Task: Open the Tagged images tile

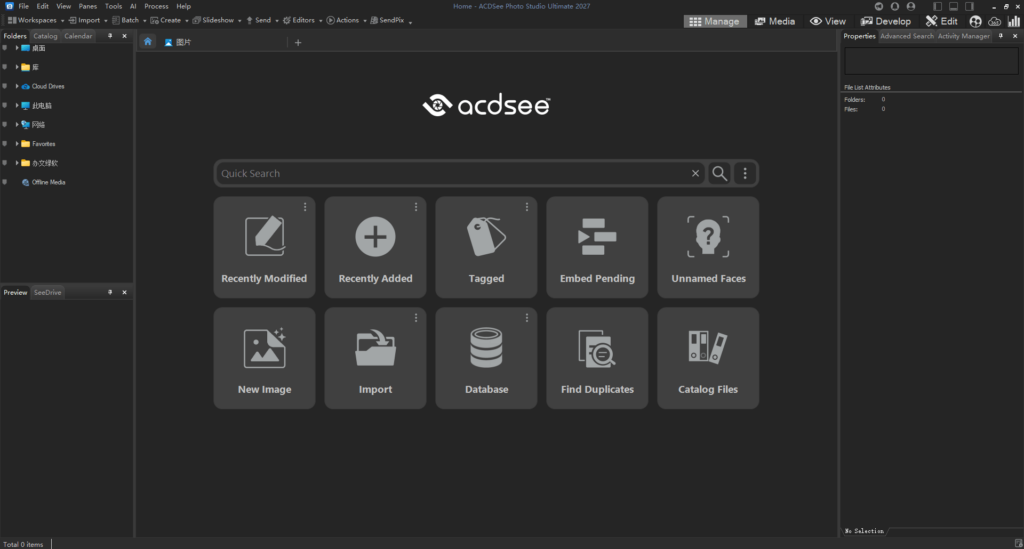Action: pyautogui.click(x=486, y=247)
